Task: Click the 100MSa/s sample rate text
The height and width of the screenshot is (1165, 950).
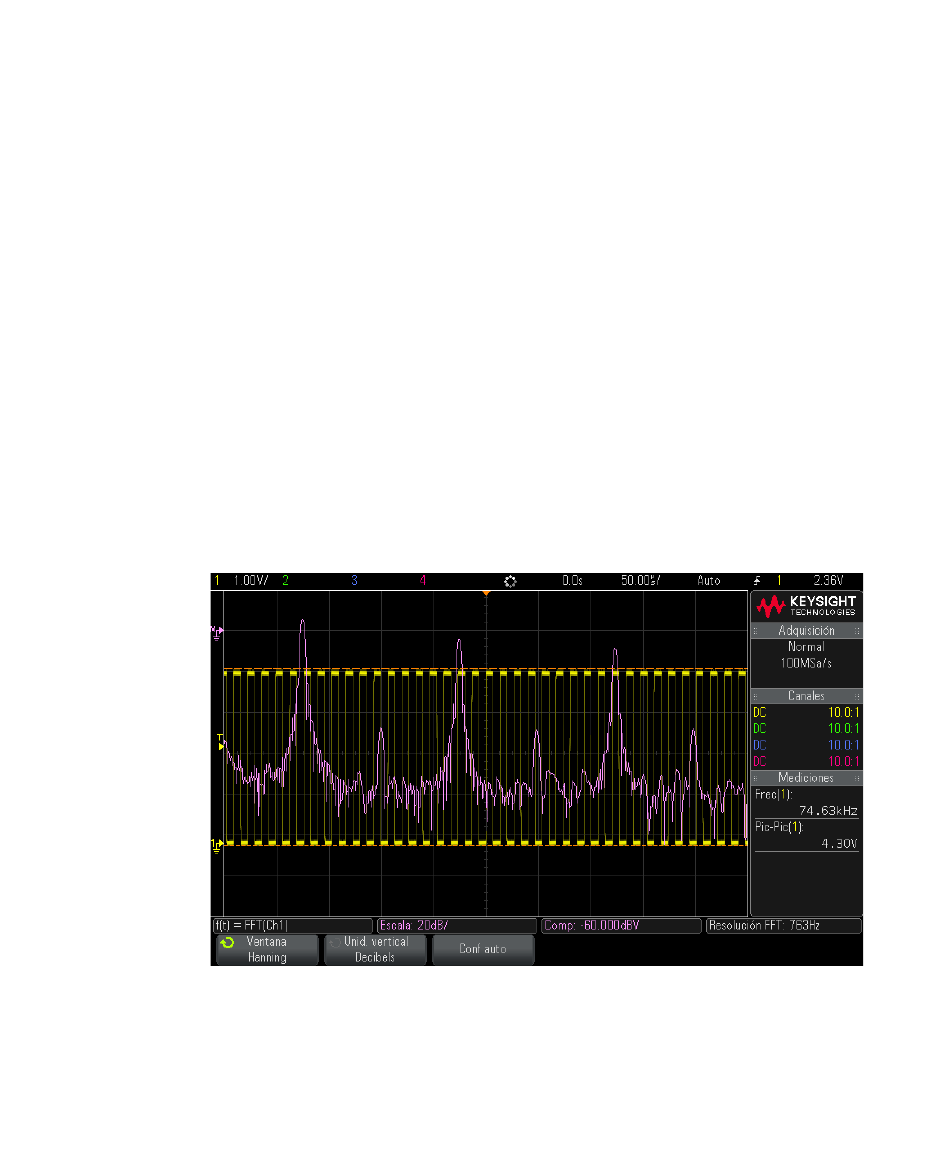Action: (806, 663)
